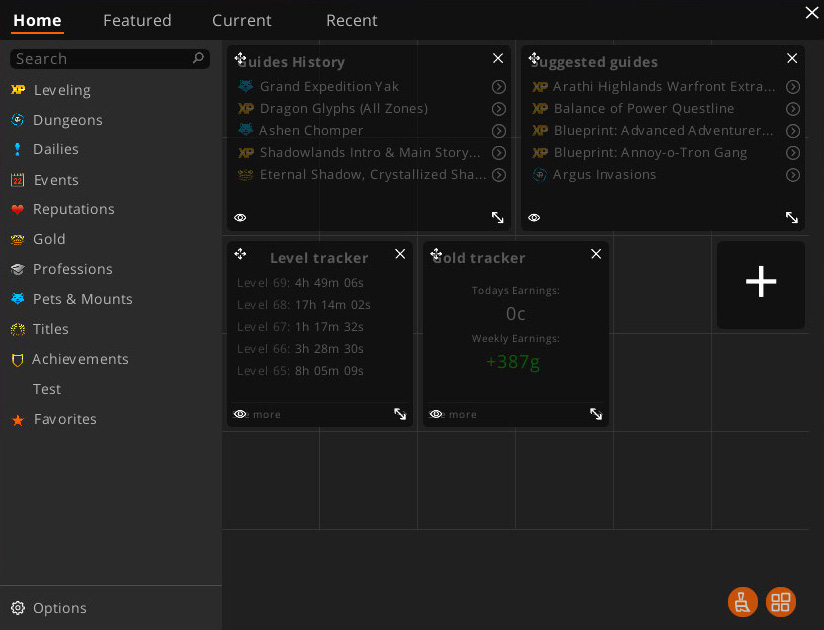
Task: Open the Achievements category
Action: tap(69, 359)
